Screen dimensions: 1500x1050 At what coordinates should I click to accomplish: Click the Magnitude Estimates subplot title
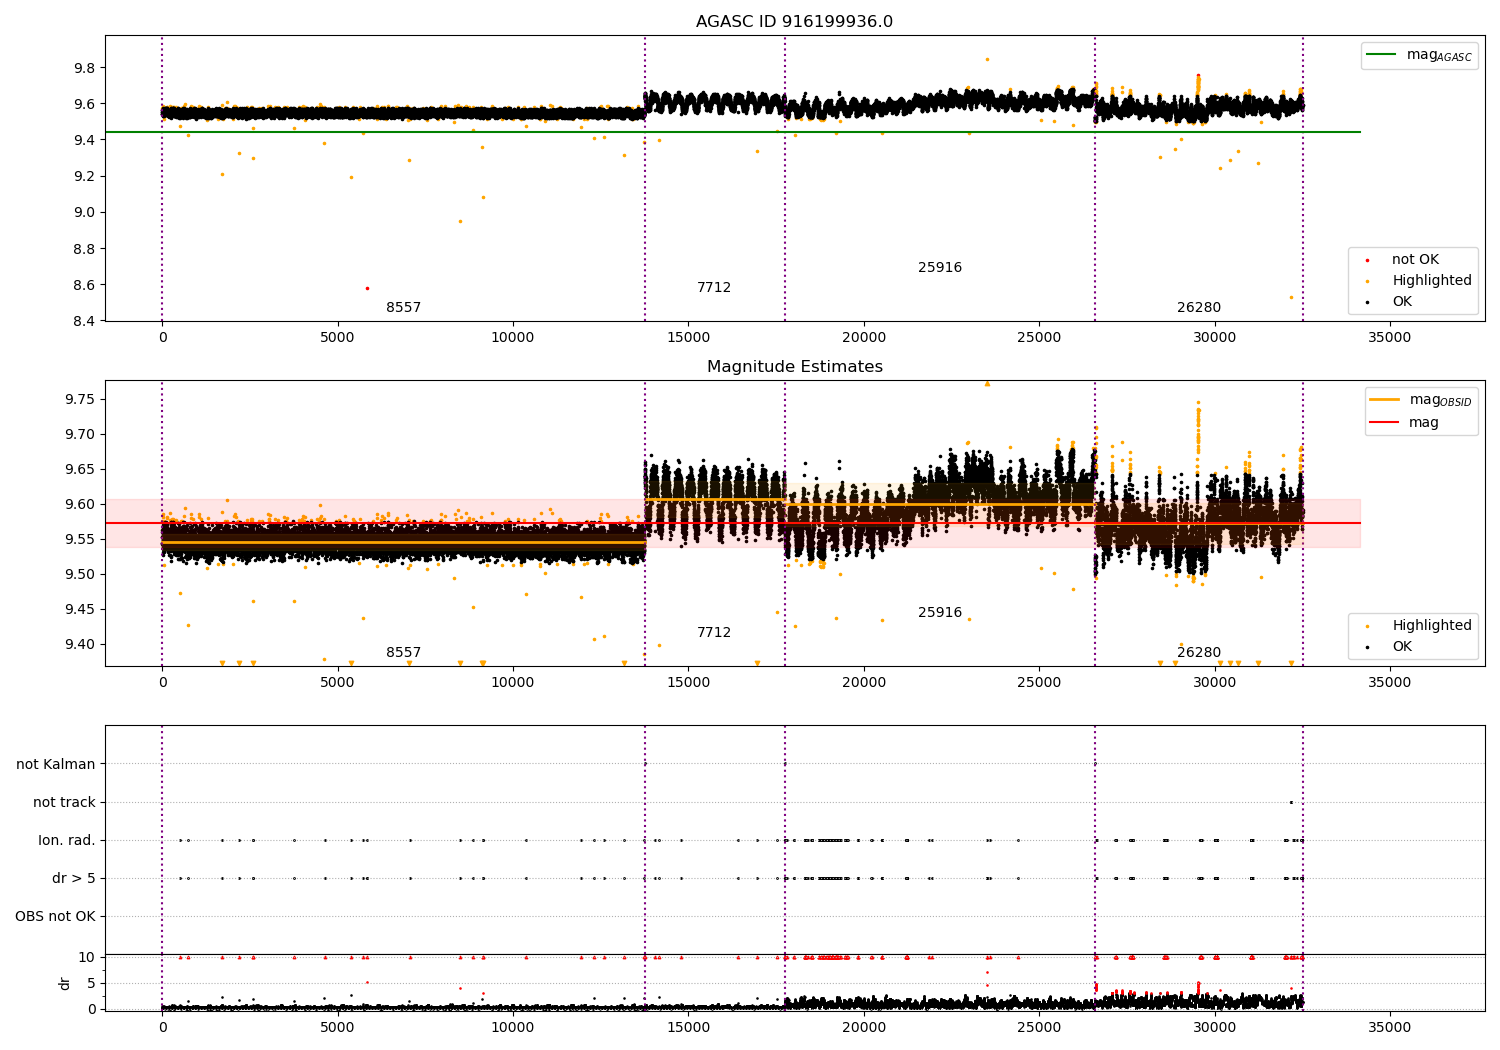(x=794, y=367)
